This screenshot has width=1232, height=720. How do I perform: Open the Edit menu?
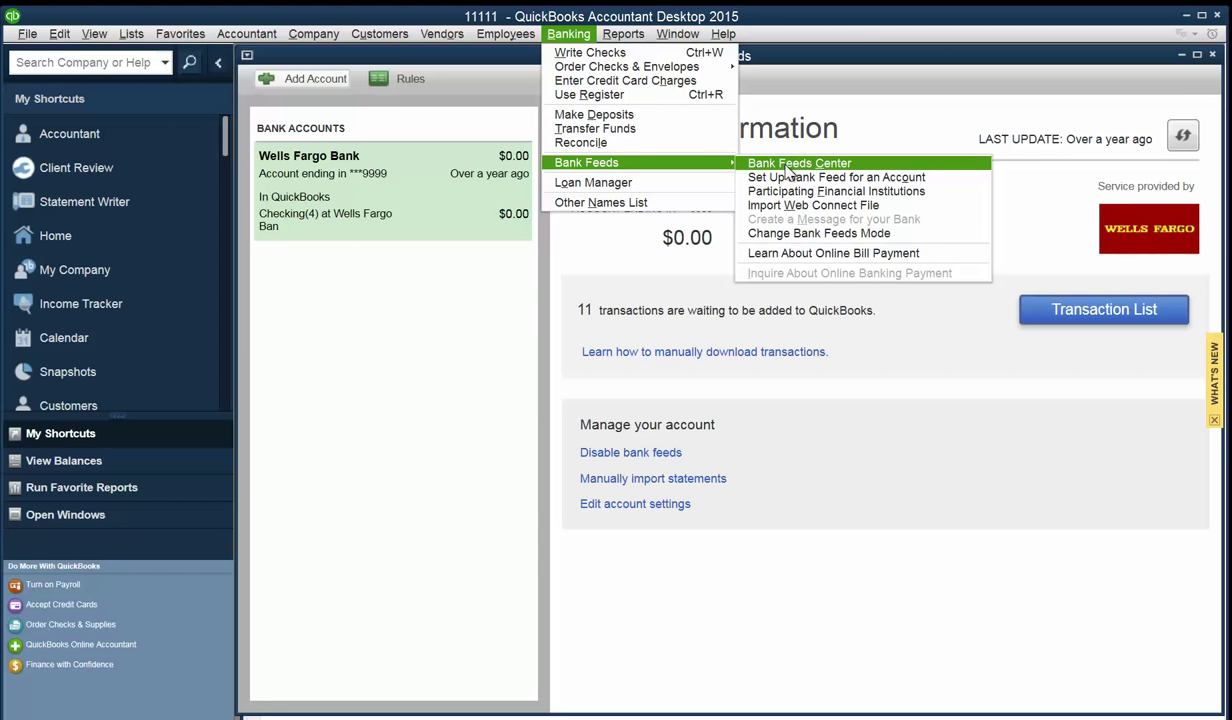pos(60,34)
